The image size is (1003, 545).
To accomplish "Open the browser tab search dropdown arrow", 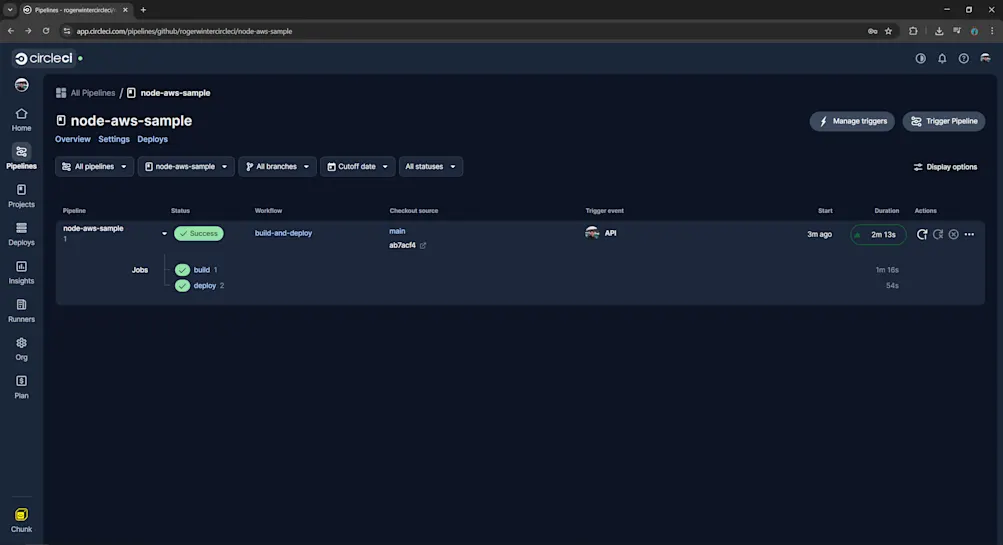I will 10,10.
